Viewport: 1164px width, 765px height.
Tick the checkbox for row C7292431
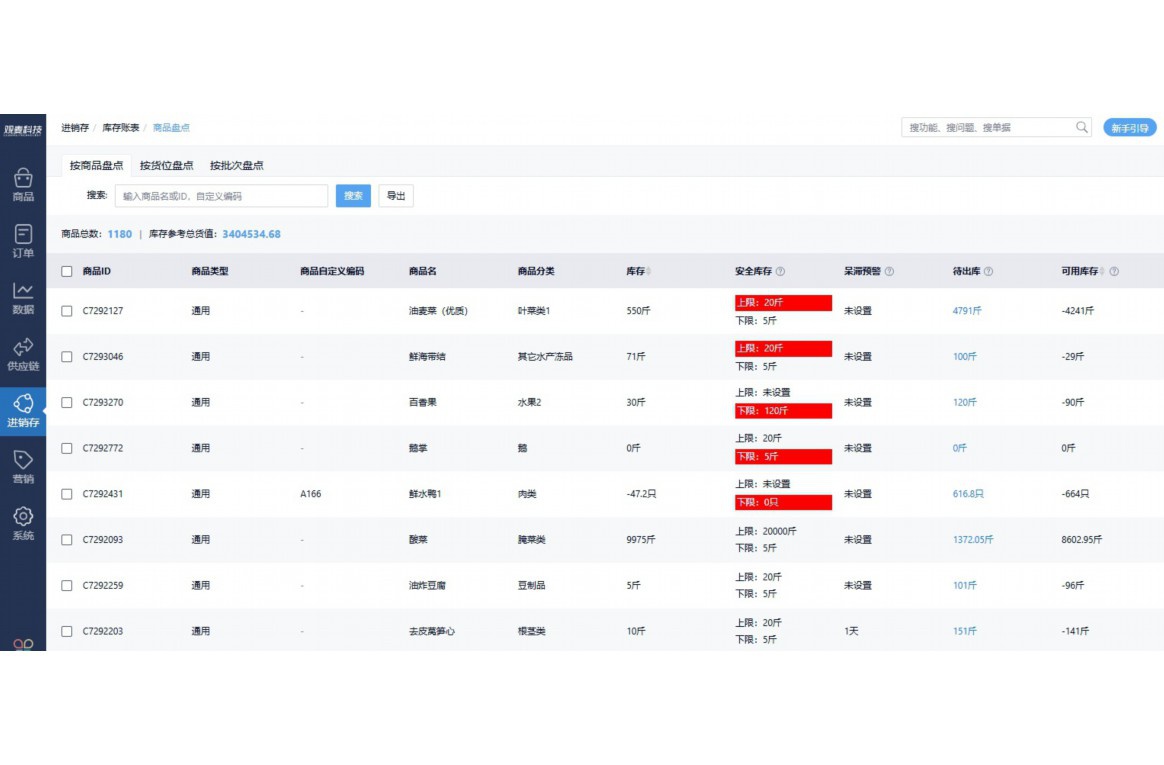pos(67,494)
